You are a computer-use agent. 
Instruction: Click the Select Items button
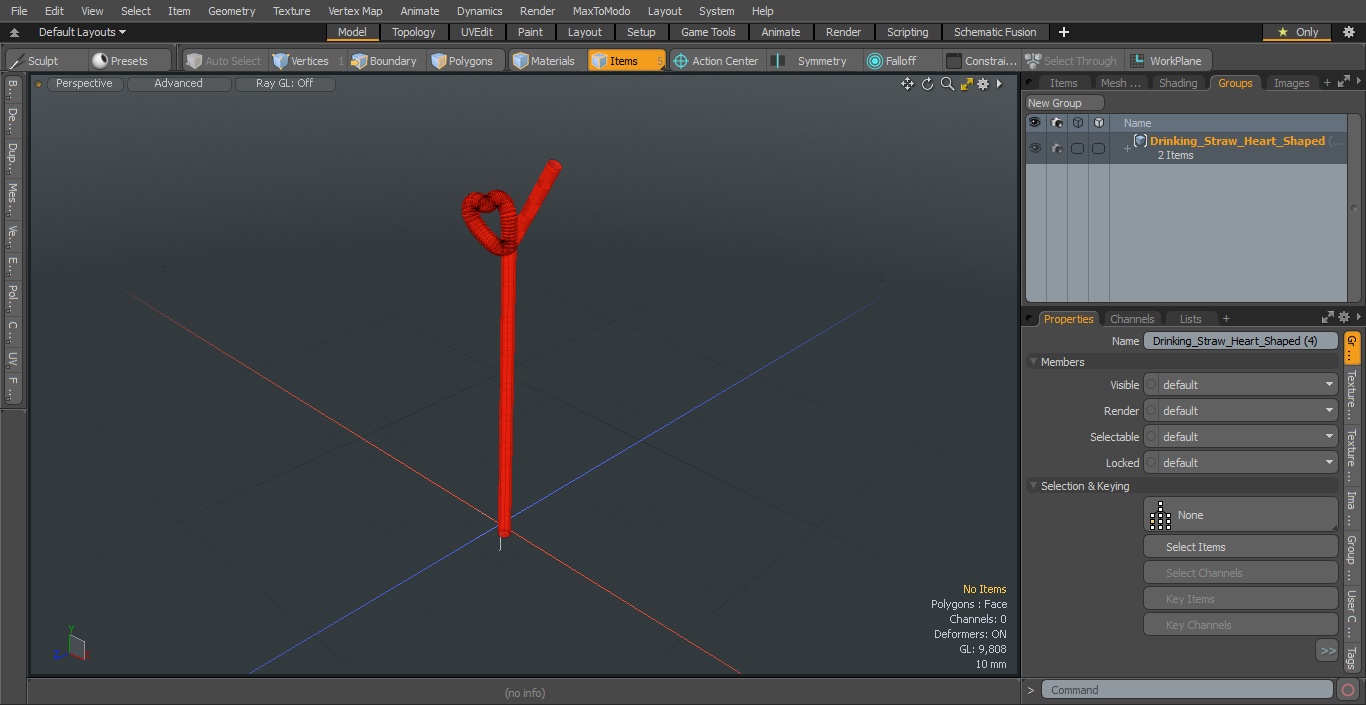[x=1240, y=547]
